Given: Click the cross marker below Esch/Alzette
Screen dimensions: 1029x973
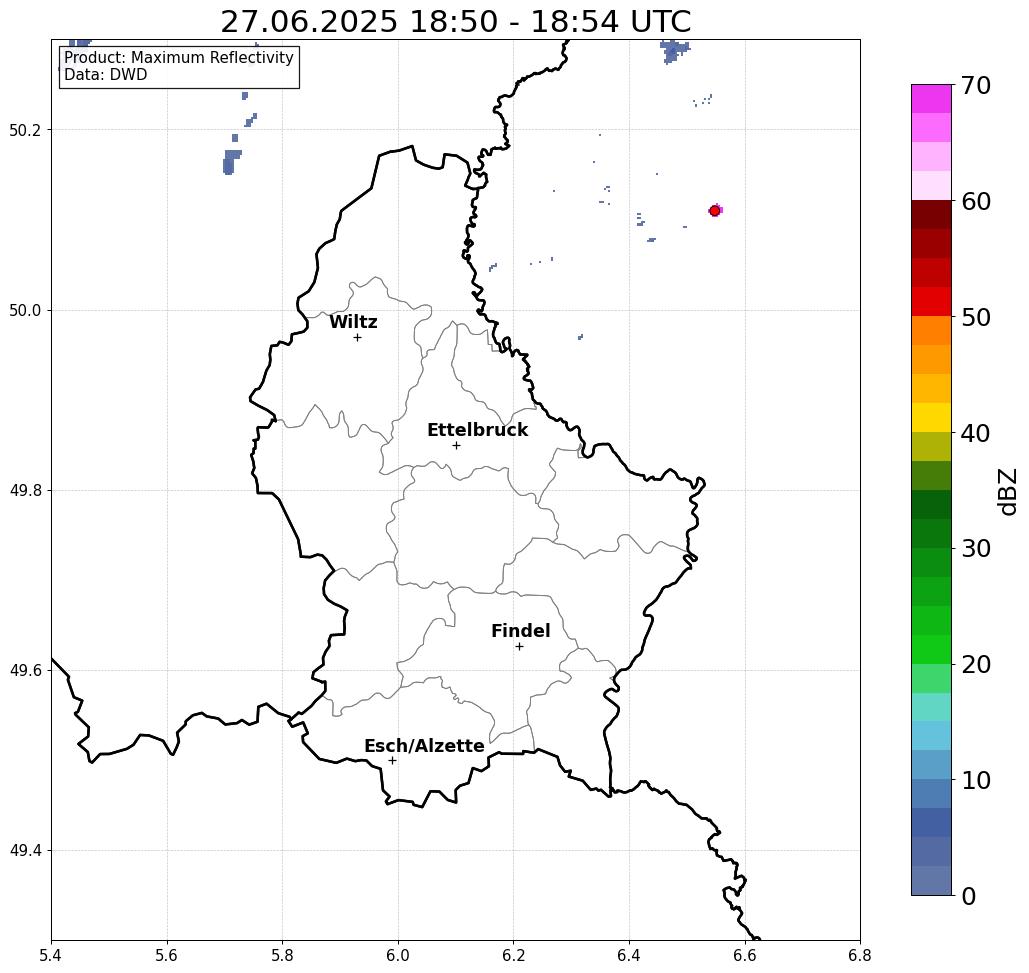Looking at the screenshot, I should [x=392, y=761].
